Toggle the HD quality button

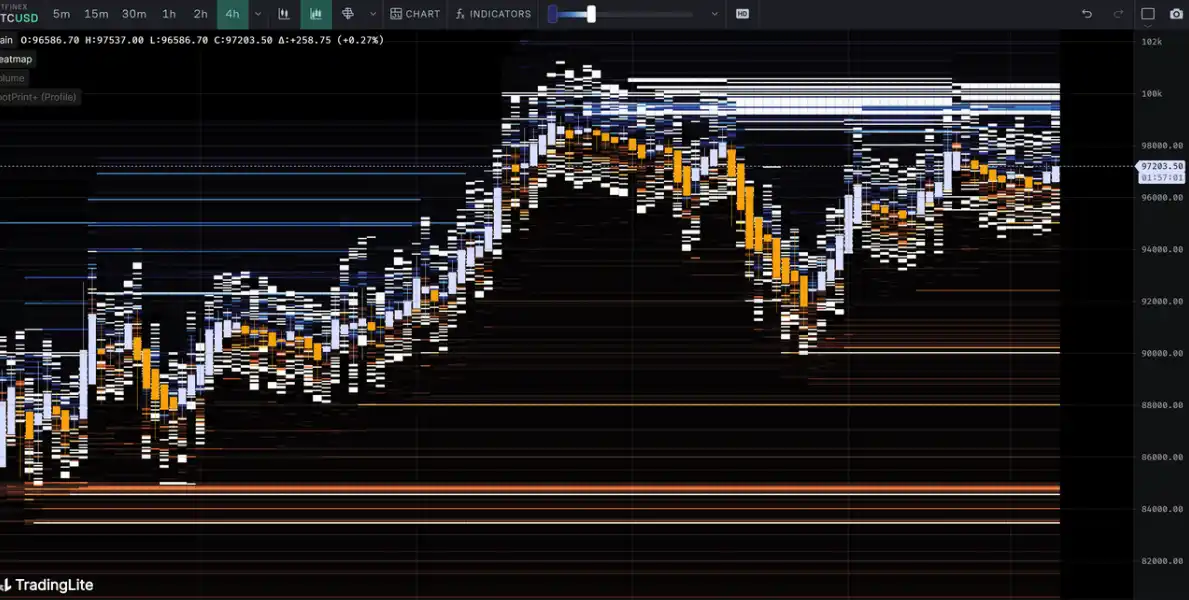tap(742, 14)
